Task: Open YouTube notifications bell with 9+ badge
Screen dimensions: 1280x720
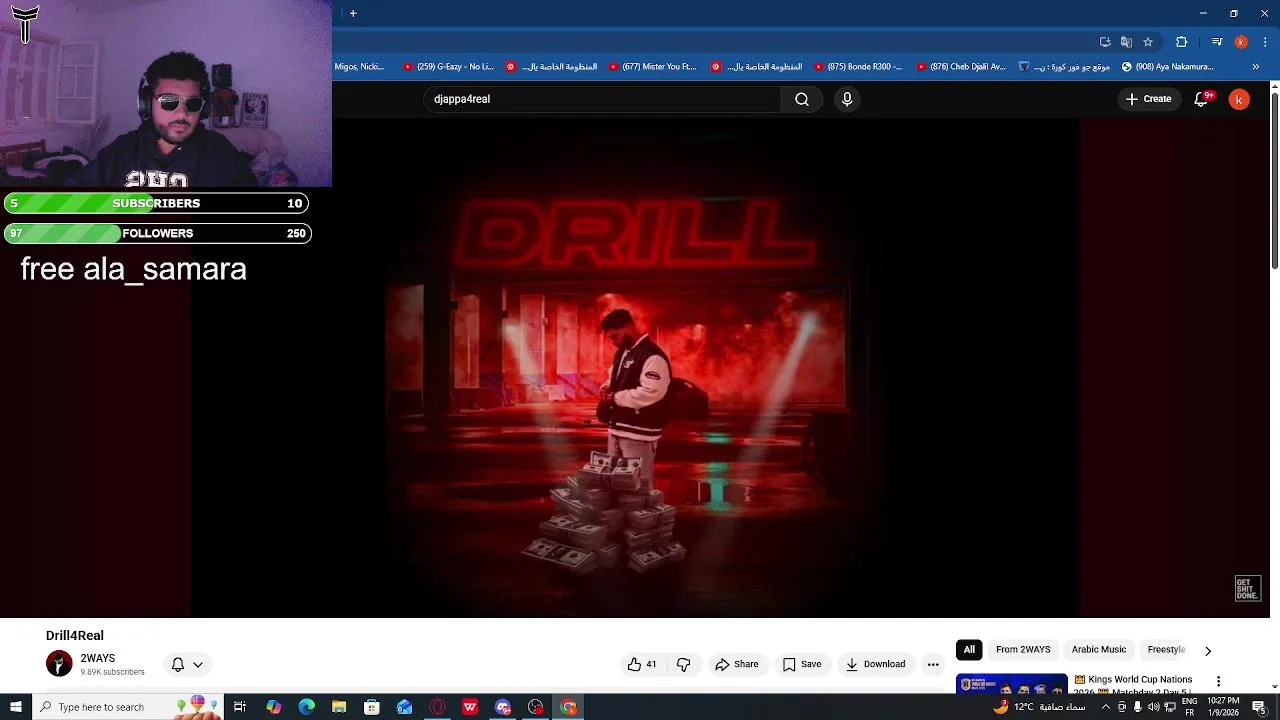Action: tap(1202, 99)
